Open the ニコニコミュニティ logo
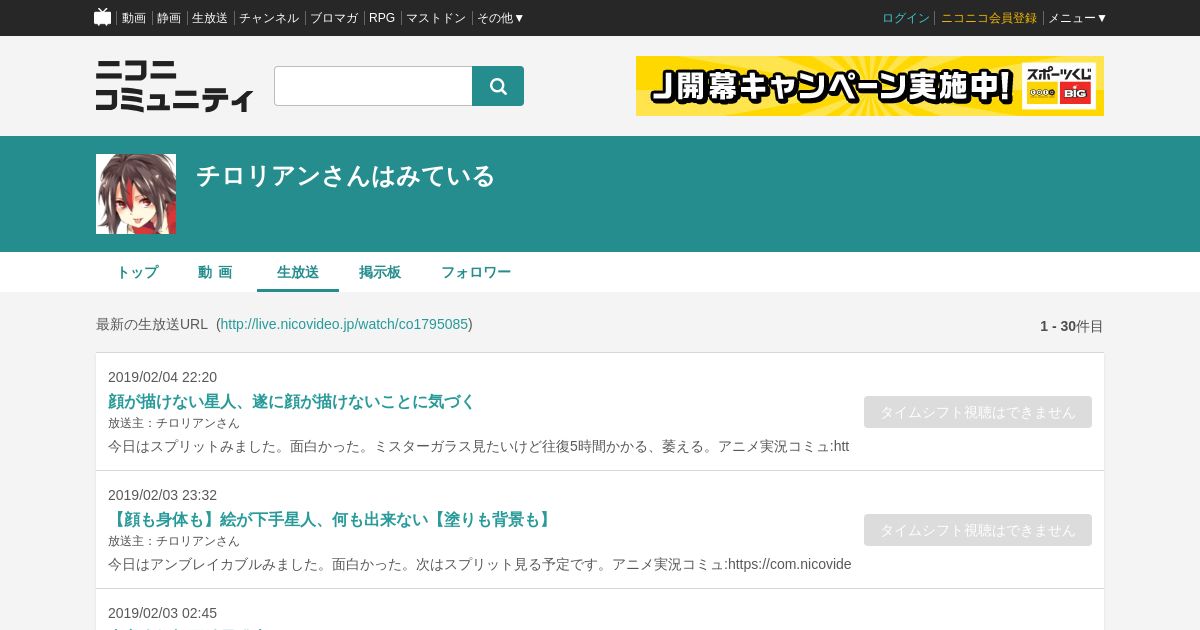Screen dimensions: 1200x630 click(x=174, y=86)
